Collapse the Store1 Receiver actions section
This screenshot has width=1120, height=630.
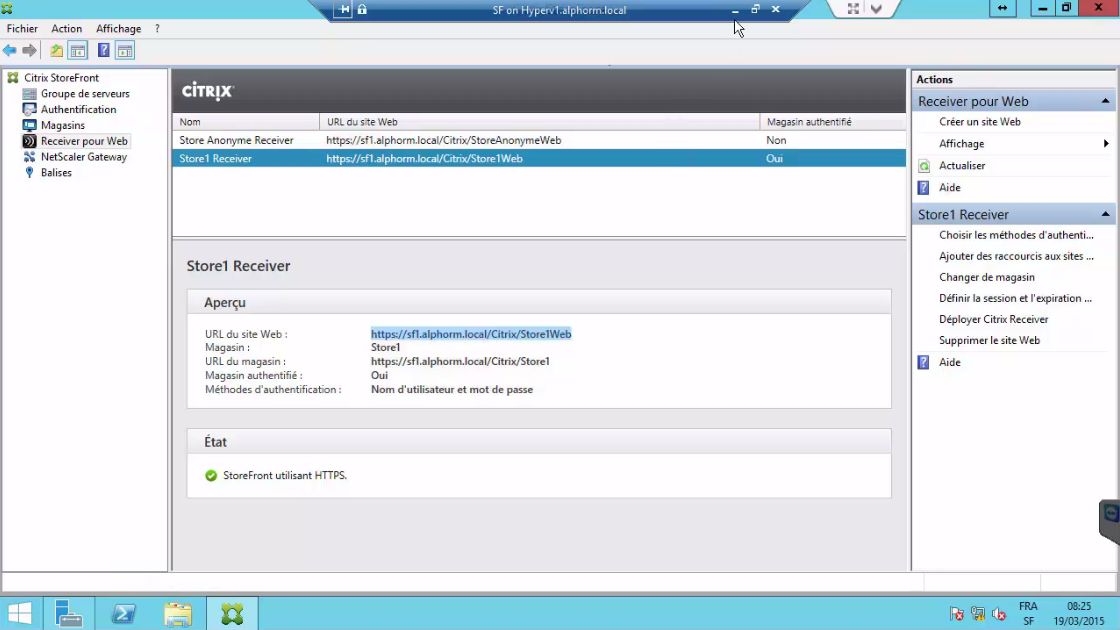[x=1105, y=214]
